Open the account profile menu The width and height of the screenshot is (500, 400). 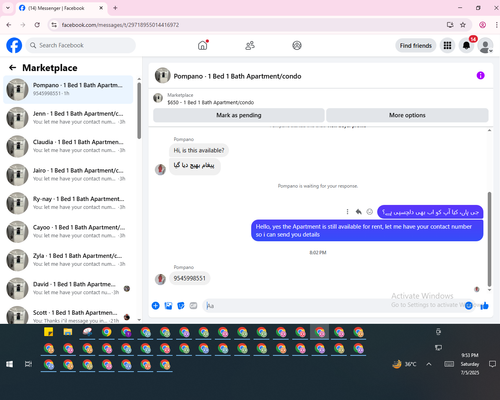click(x=485, y=46)
